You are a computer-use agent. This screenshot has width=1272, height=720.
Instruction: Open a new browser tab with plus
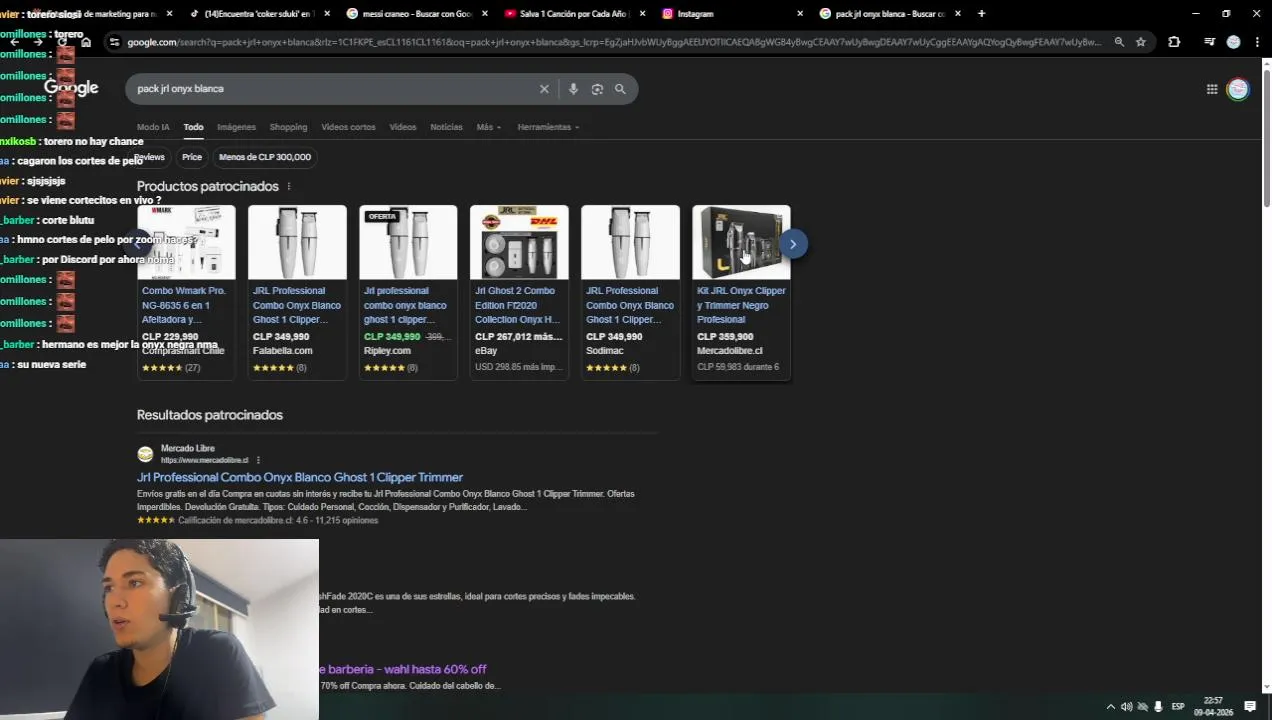981,13
